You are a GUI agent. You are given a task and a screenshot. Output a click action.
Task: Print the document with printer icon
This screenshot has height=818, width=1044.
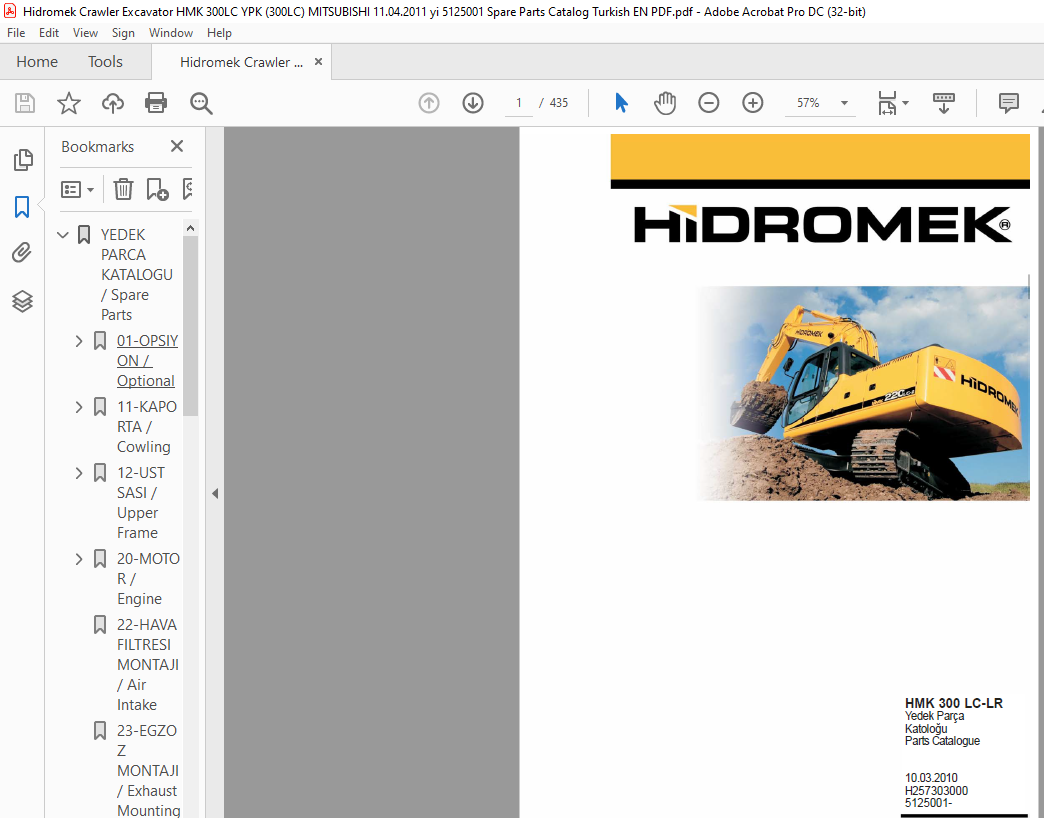click(x=156, y=103)
